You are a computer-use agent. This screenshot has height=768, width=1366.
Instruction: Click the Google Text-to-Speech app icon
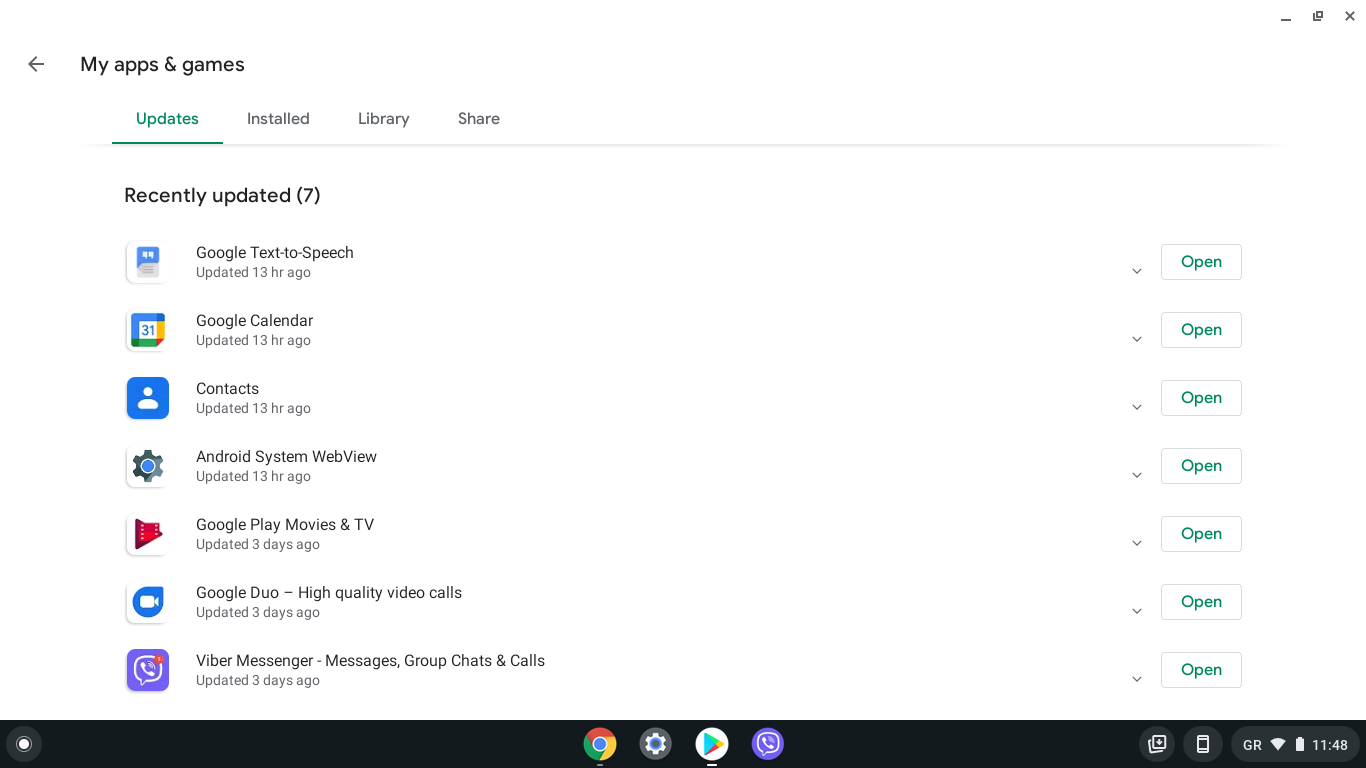(x=148, y=262)
